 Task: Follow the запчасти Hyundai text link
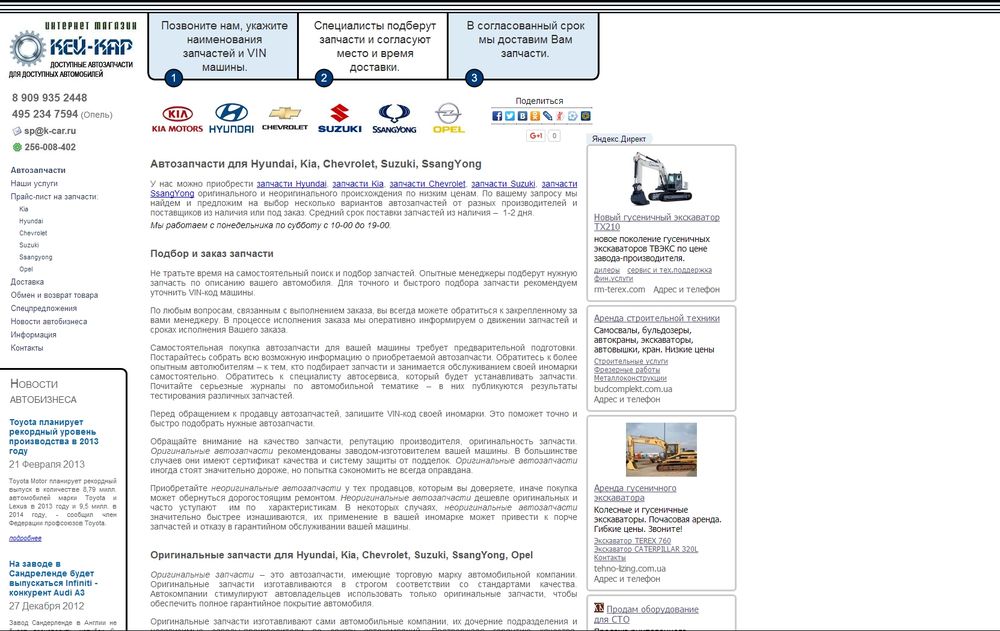(291, 184)
